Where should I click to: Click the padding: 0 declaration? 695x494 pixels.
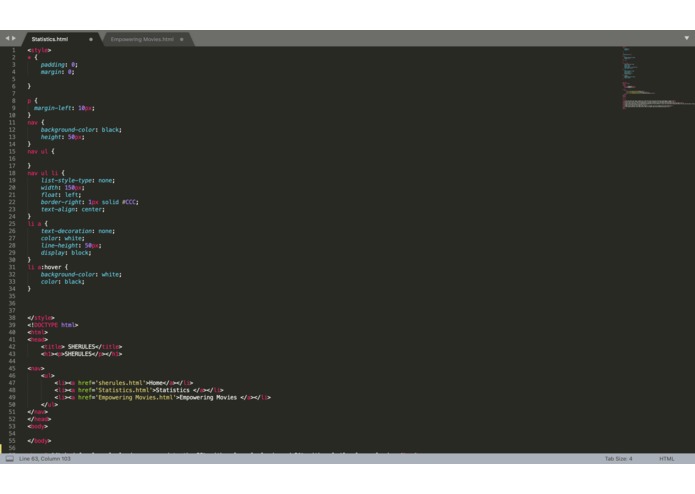coord(59,65)
